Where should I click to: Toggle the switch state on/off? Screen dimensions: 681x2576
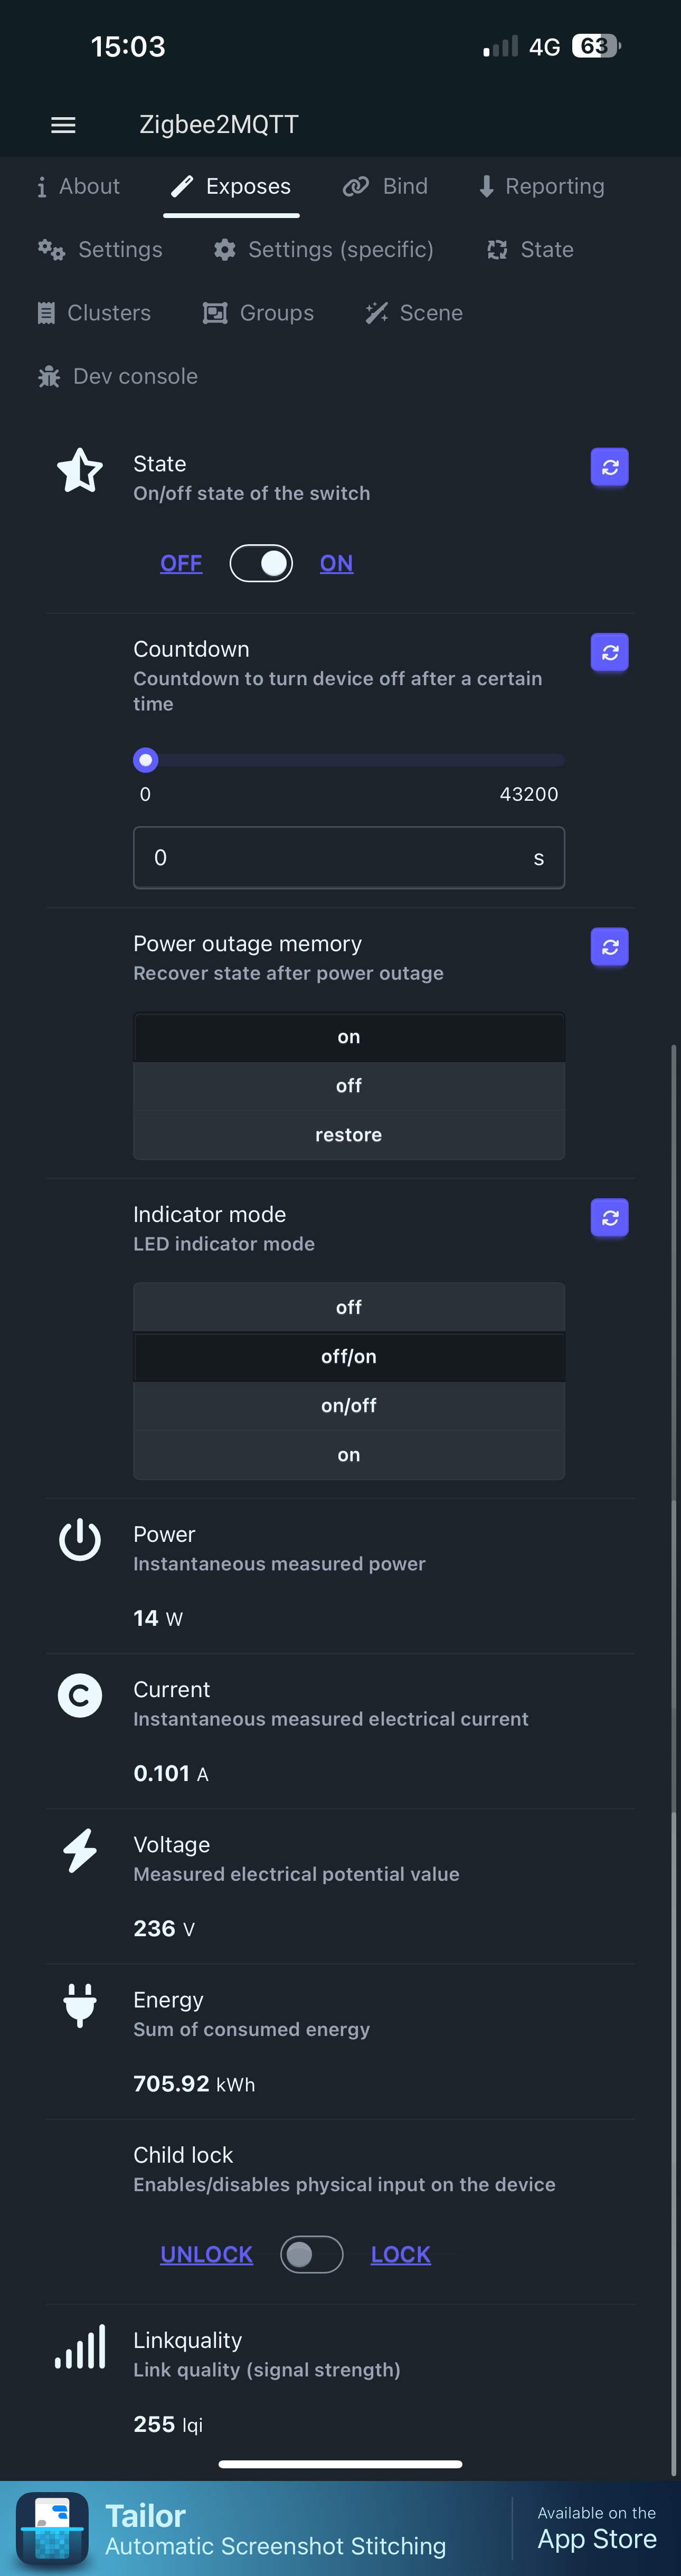coord(261,563)
